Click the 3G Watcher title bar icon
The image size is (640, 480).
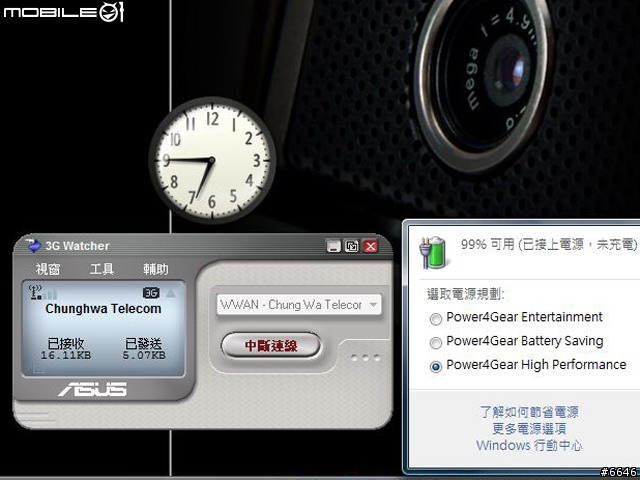click(x=33, y=245)
